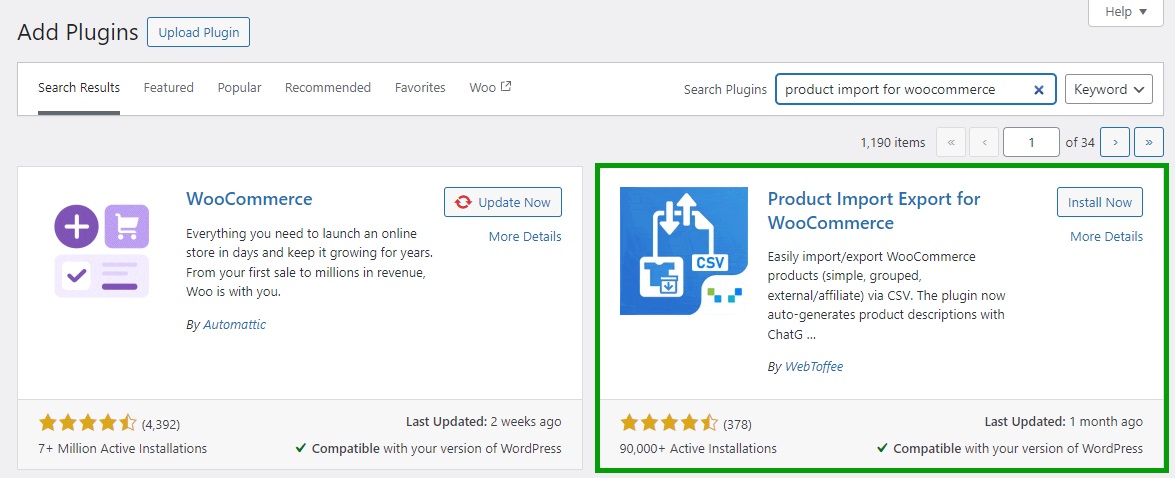
Task: View the Favorites tab
Action: (x=420, y=88)
